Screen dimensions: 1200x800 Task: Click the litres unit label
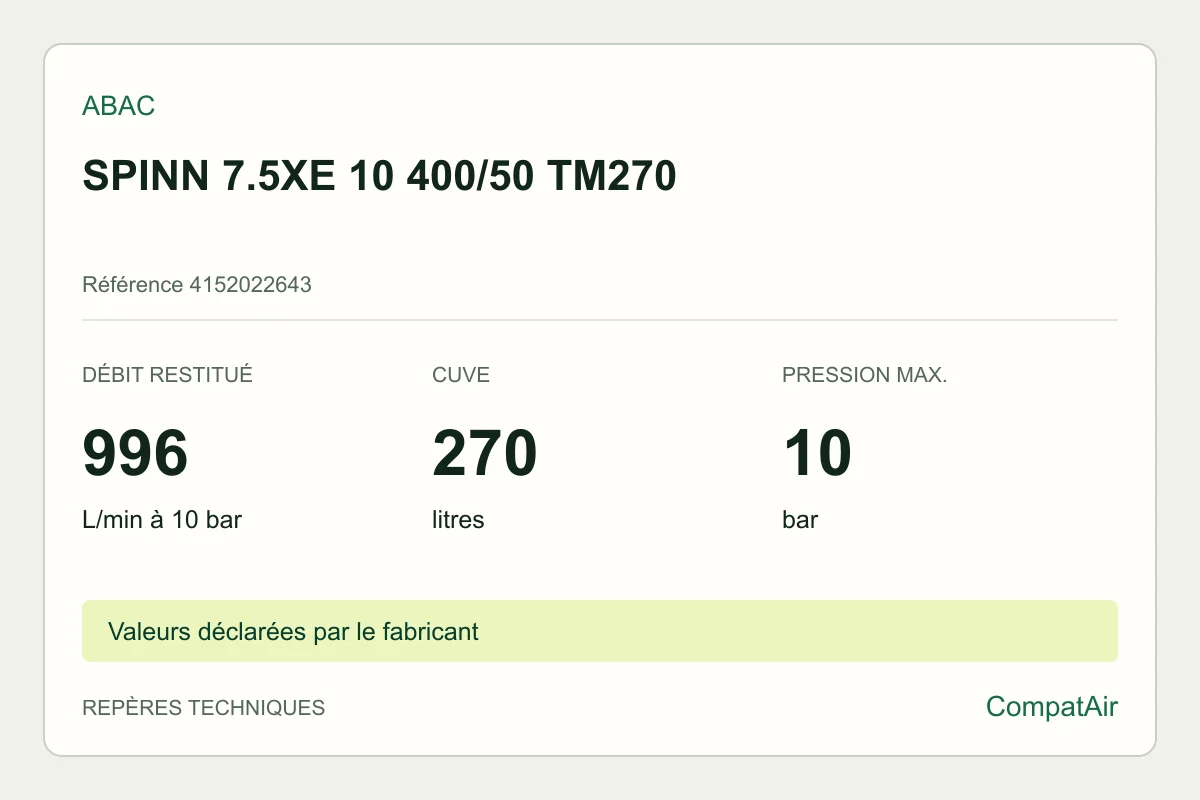458,520
